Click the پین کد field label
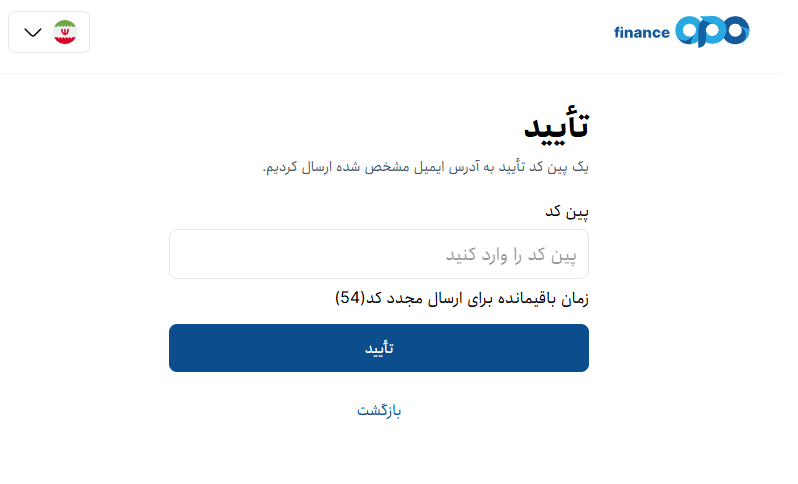 click(x=567, y=210)
